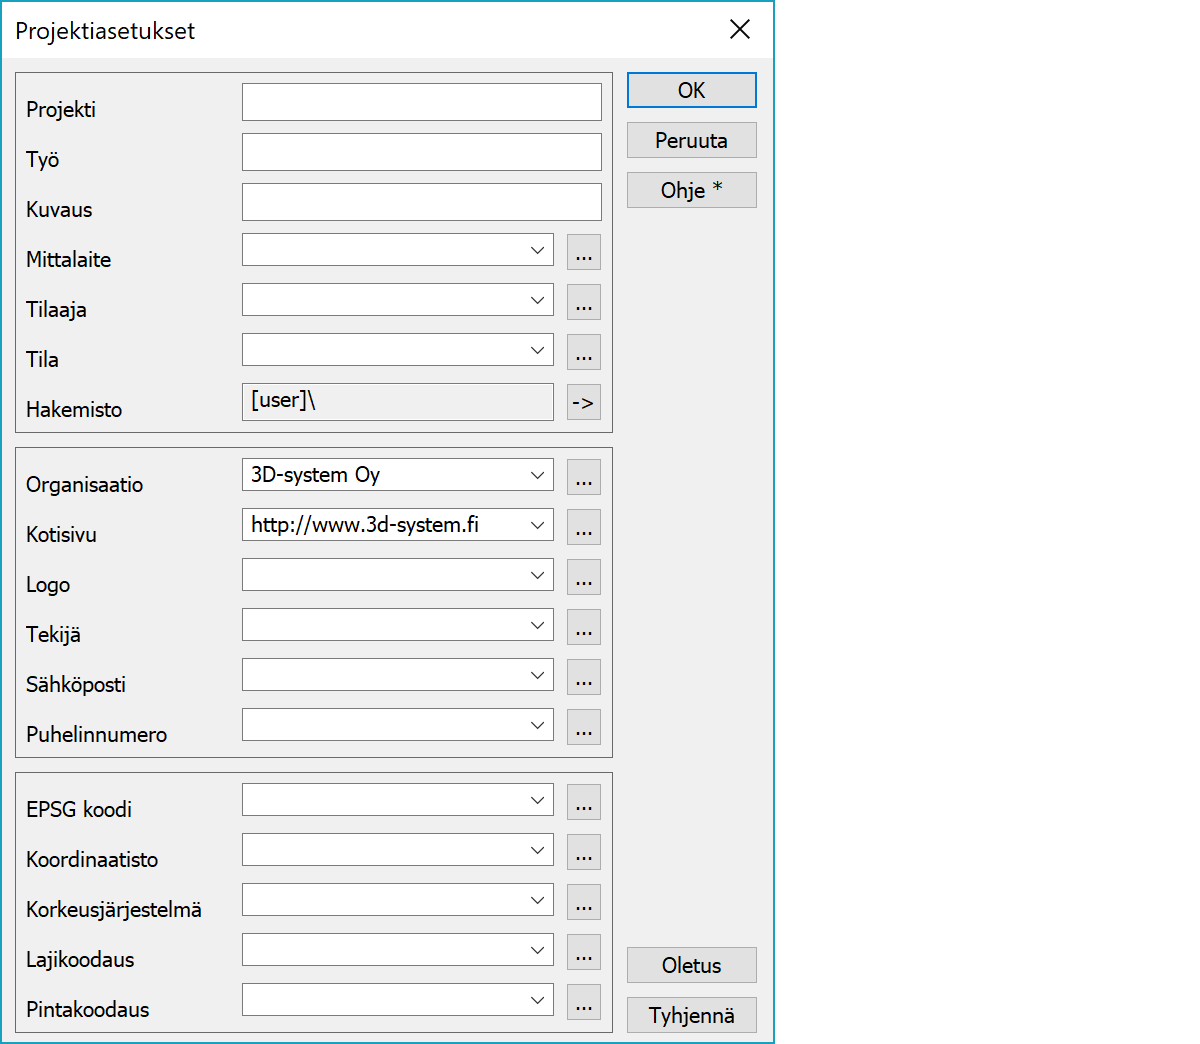Image resolution: width=1200 pixels, height=1044 pixels.
Task: Open the Tilaaja combo box
Action: (537, 300)
